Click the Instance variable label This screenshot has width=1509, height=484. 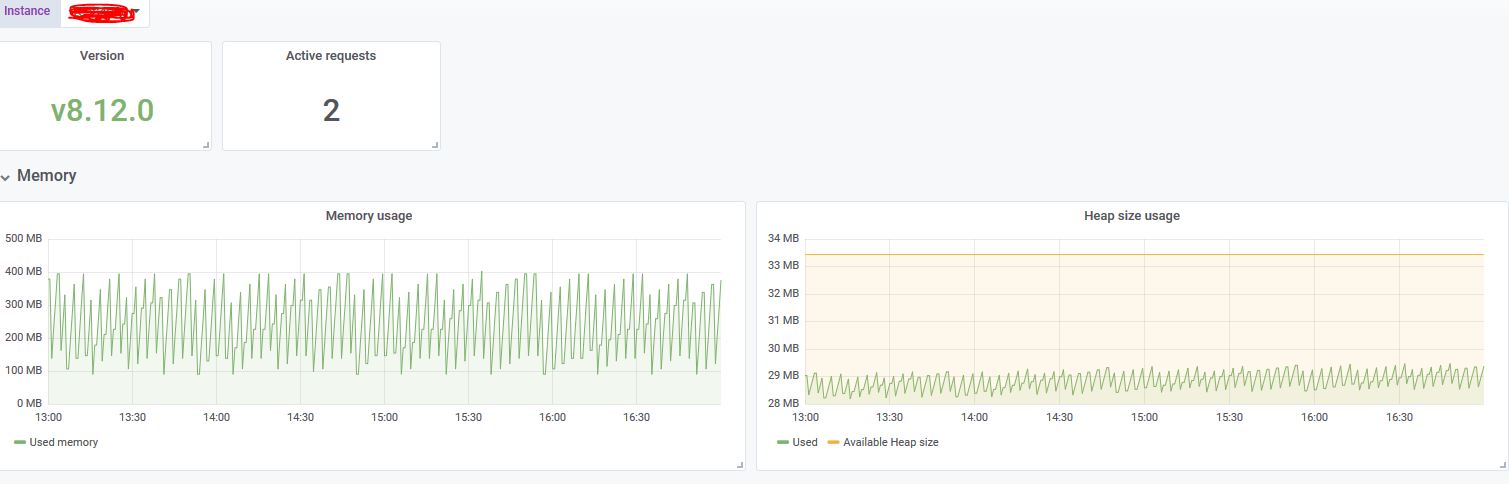pos(27,12)
